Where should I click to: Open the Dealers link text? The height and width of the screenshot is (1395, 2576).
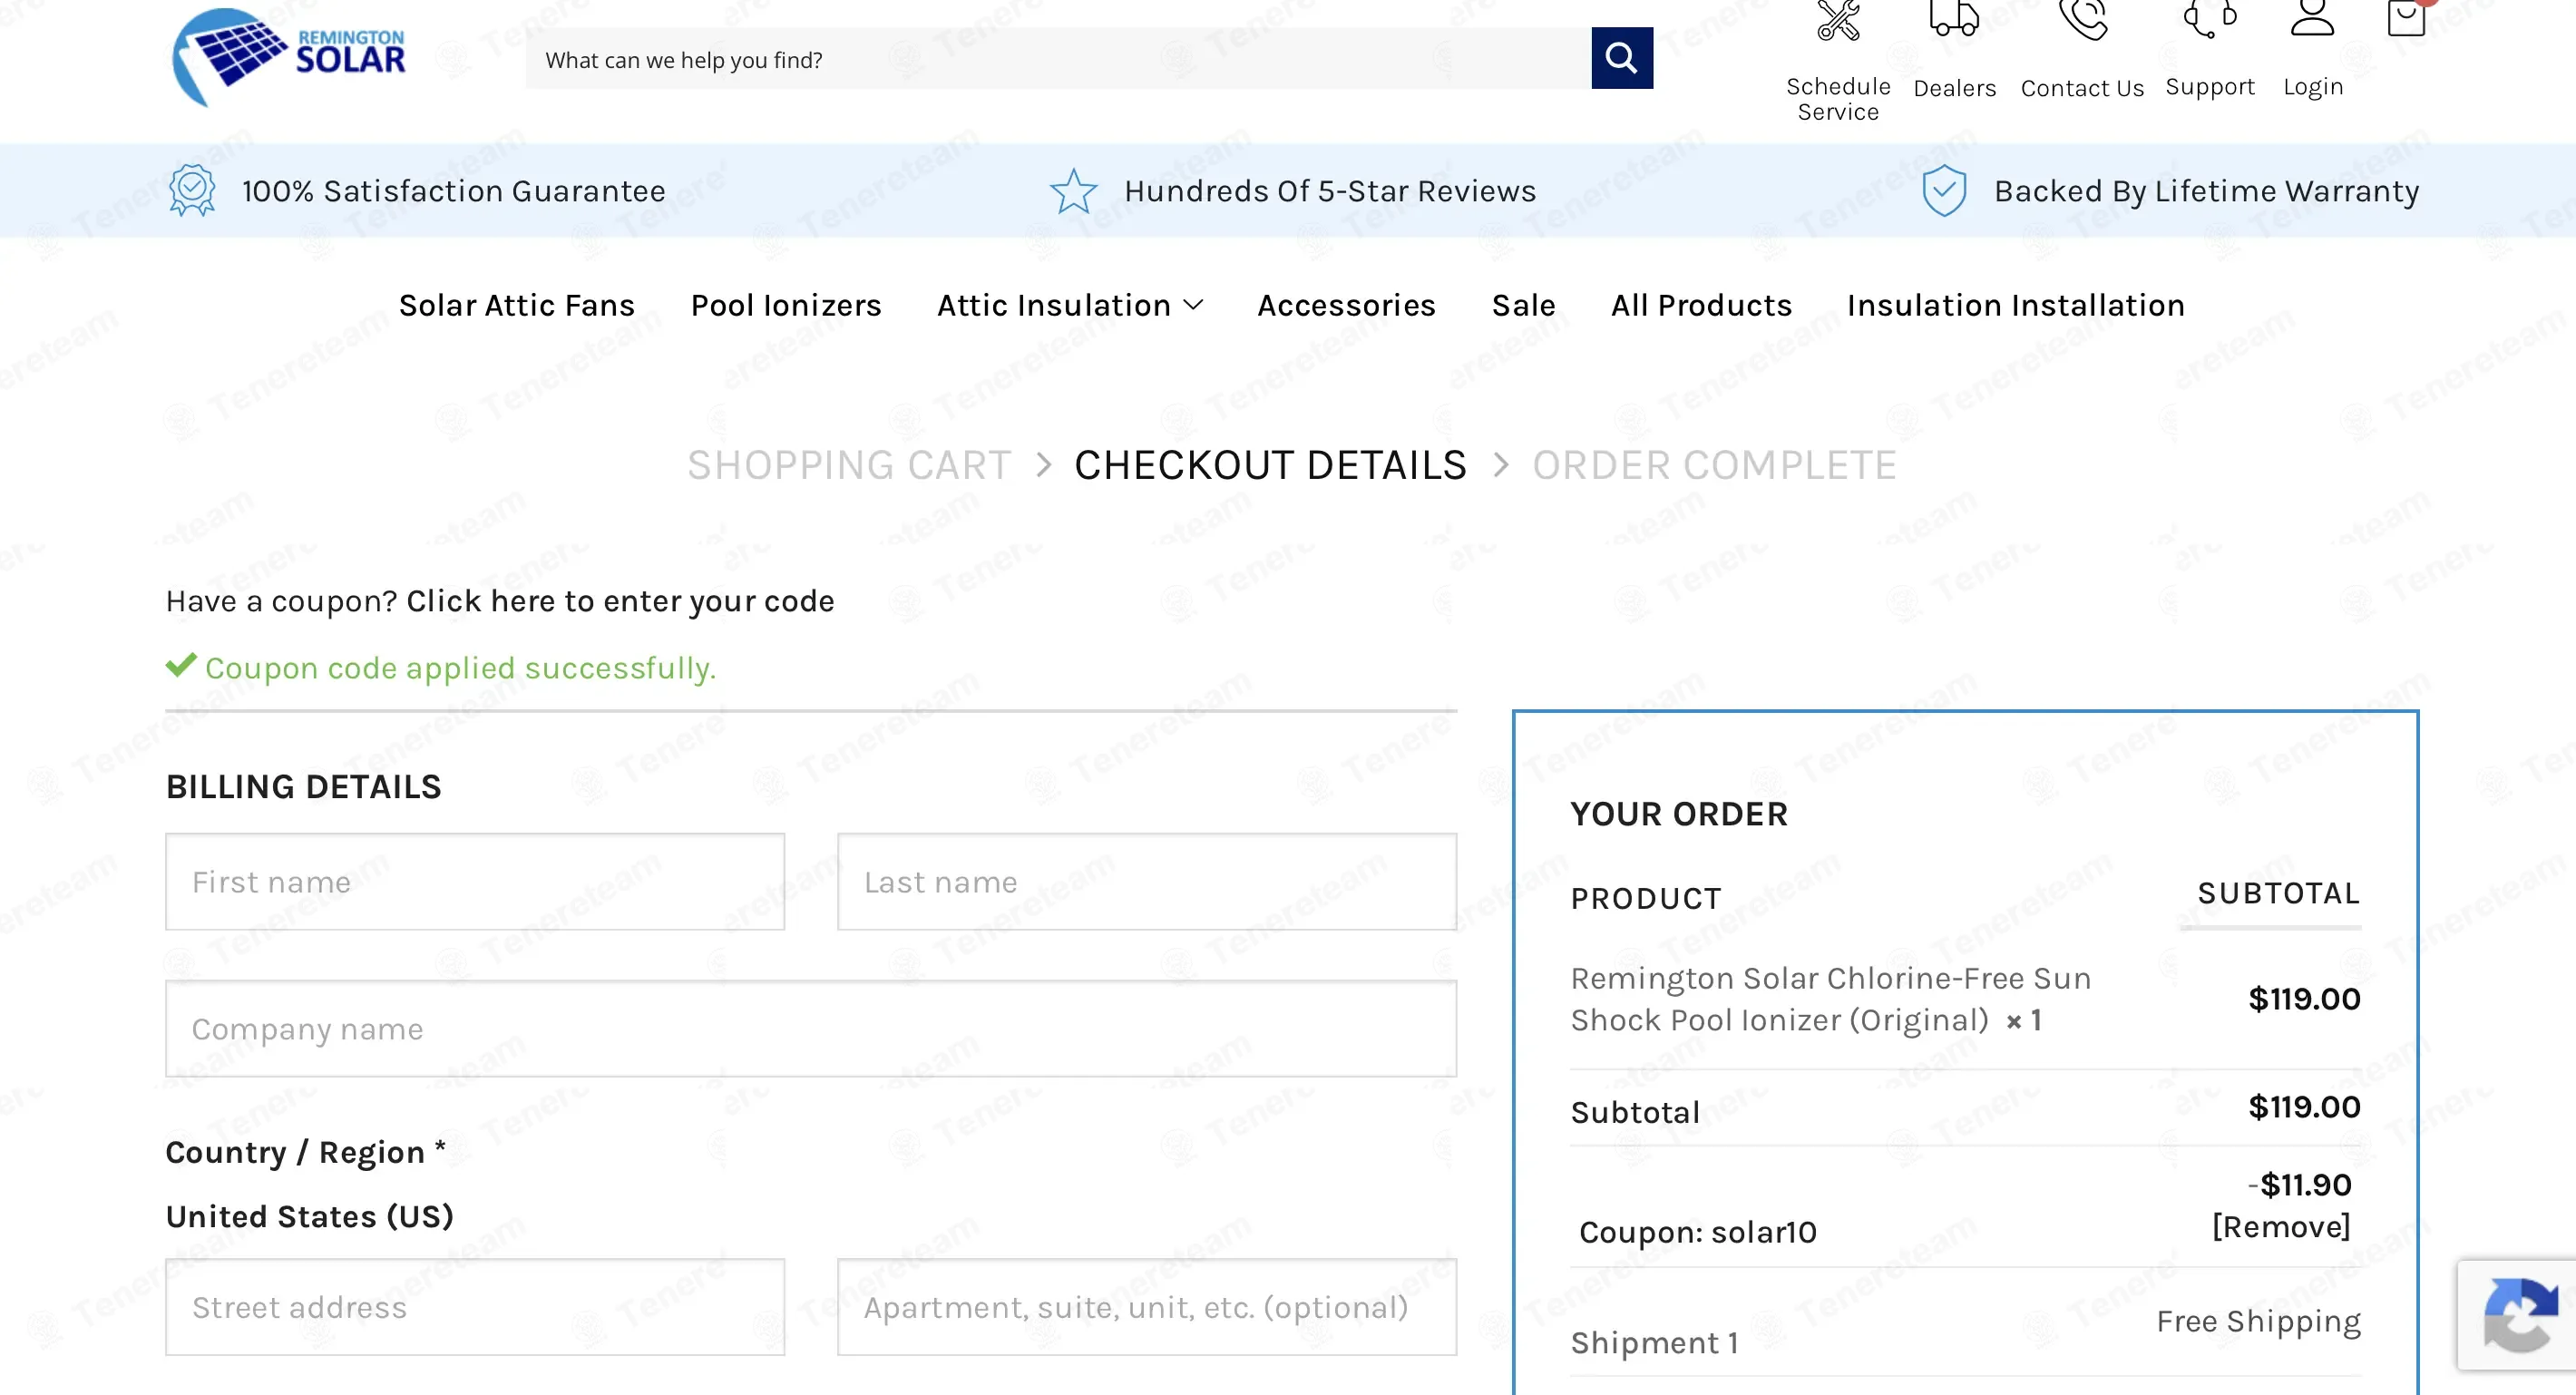(1954, 88)
